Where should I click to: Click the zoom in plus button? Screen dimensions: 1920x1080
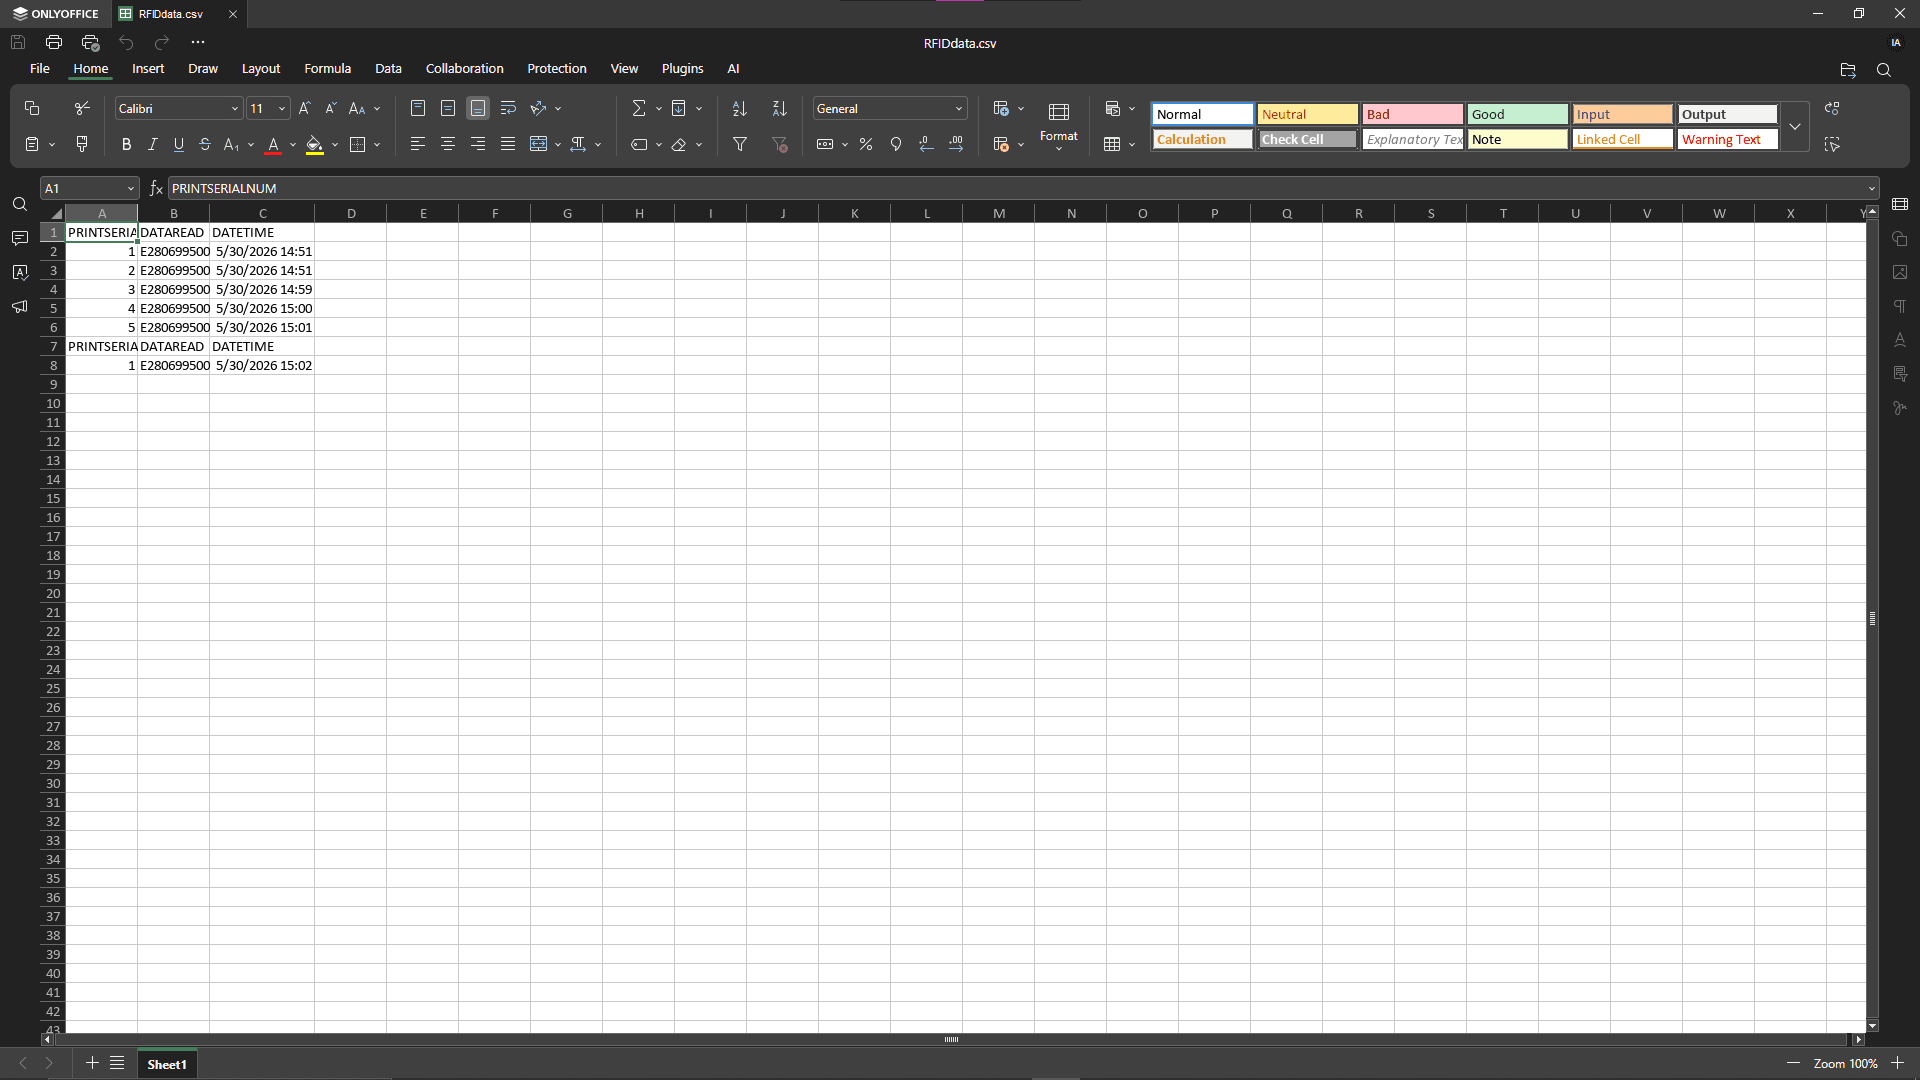coord(1897,1063)
